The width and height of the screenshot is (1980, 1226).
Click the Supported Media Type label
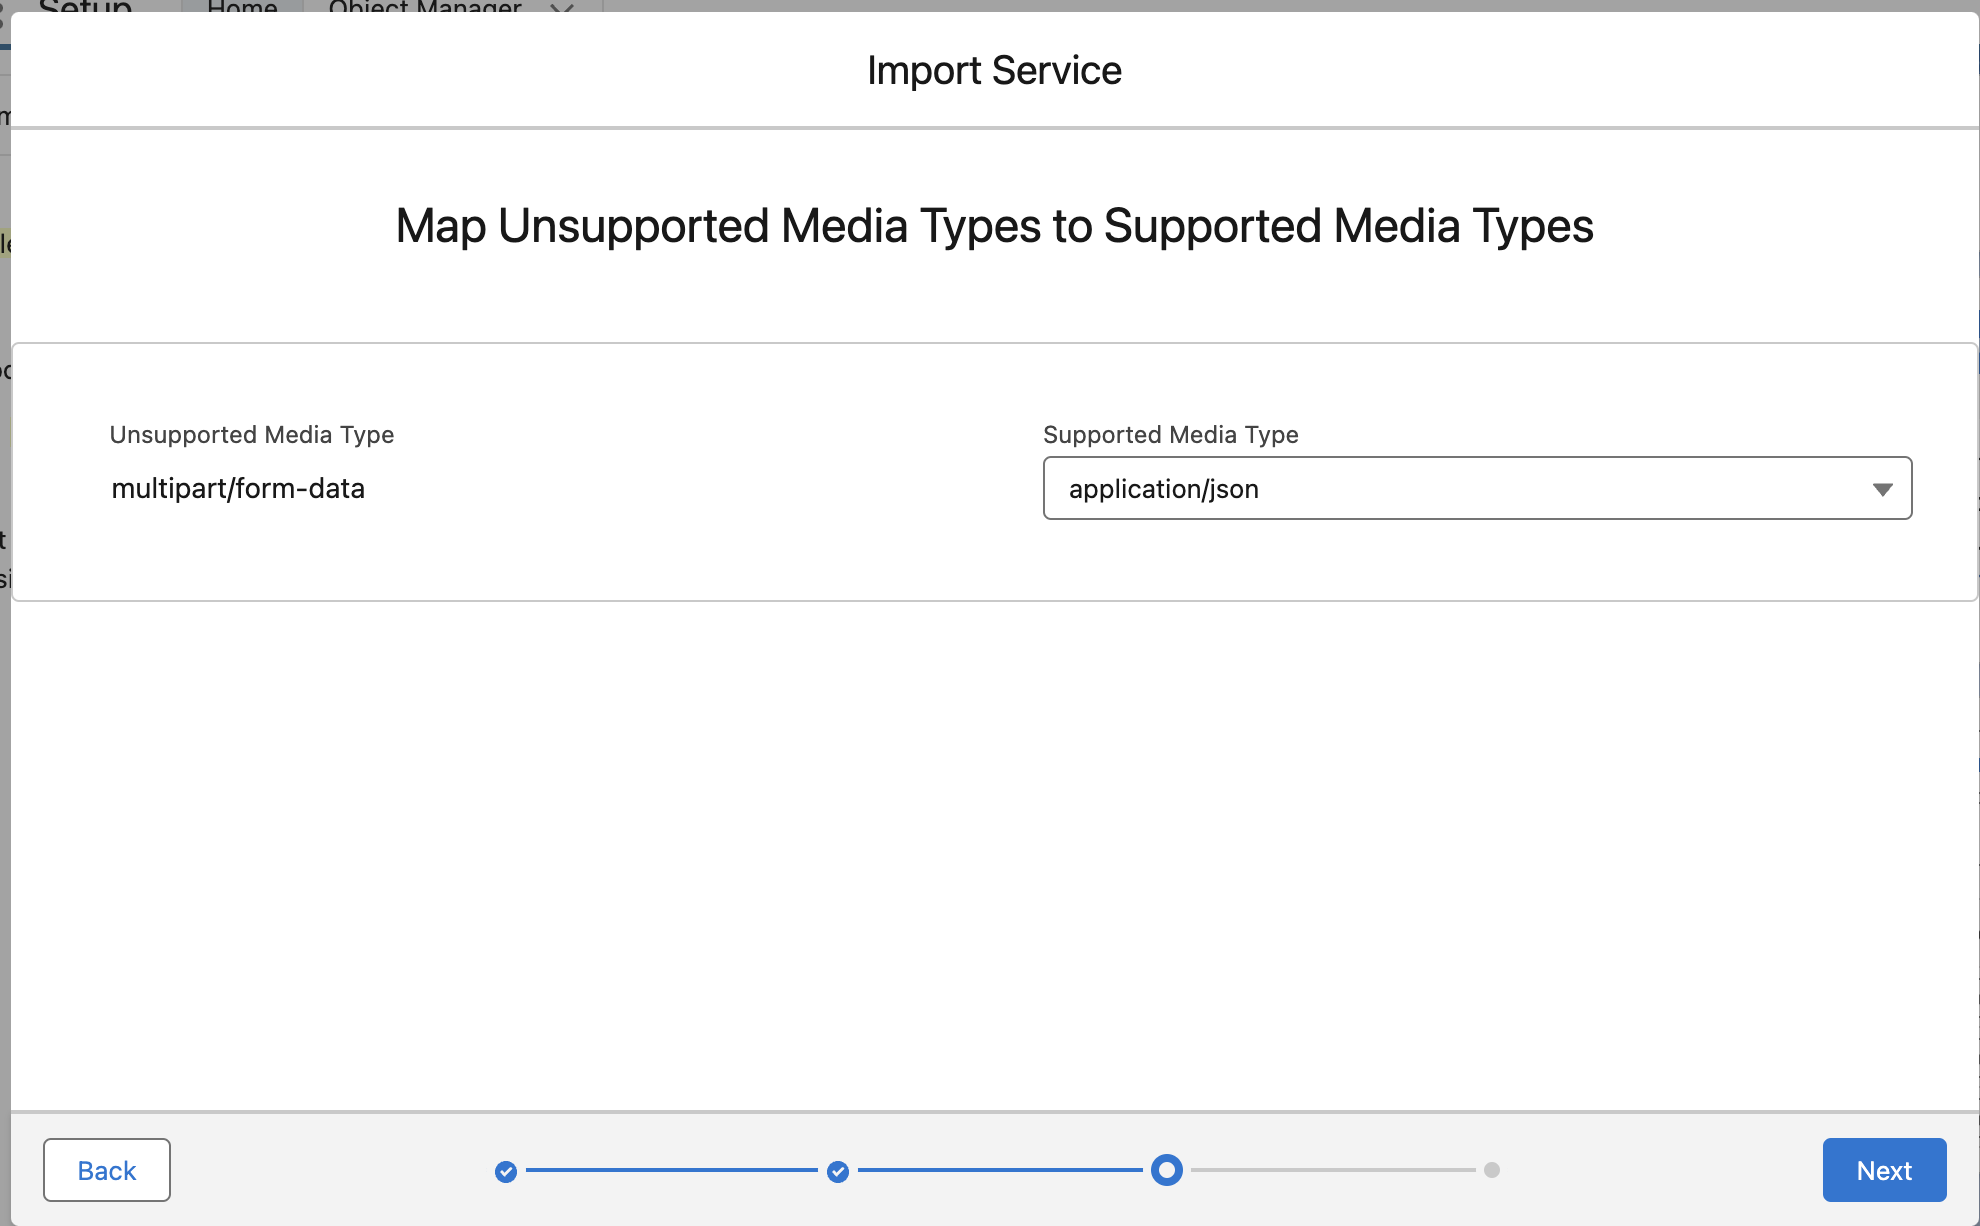tap(1171, 435)
